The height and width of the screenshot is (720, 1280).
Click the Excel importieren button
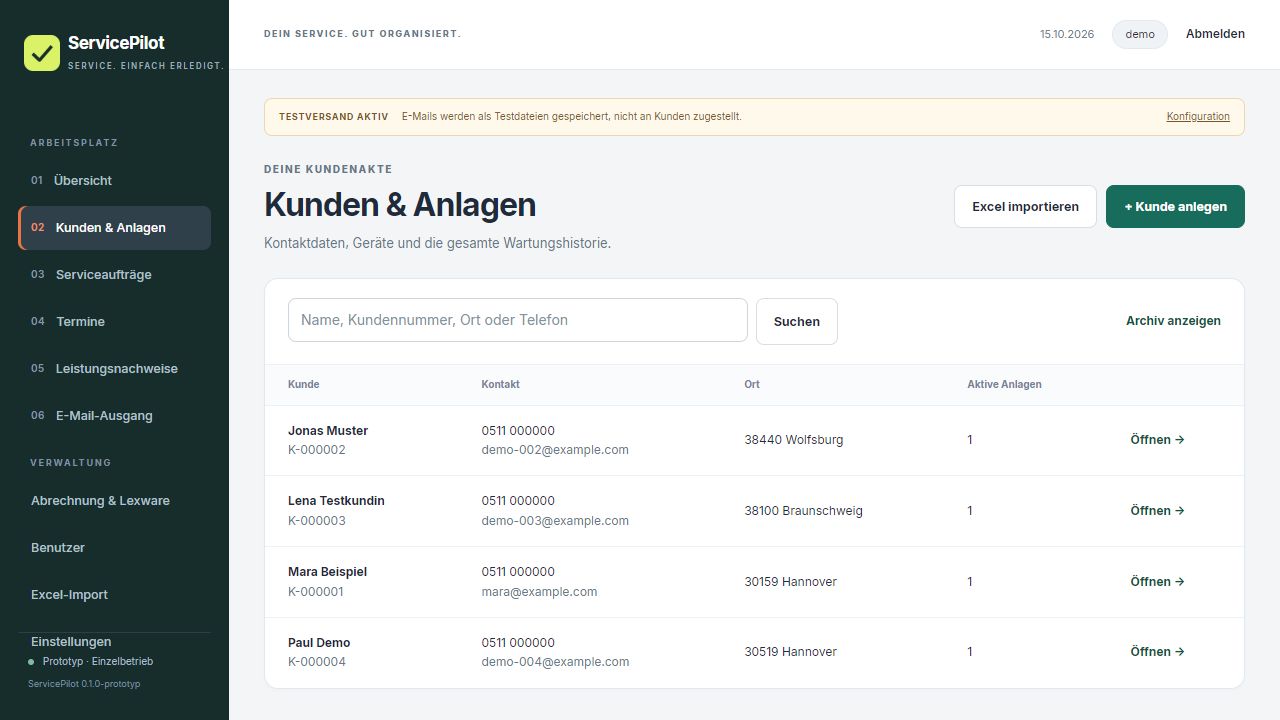click(1025, 207)
